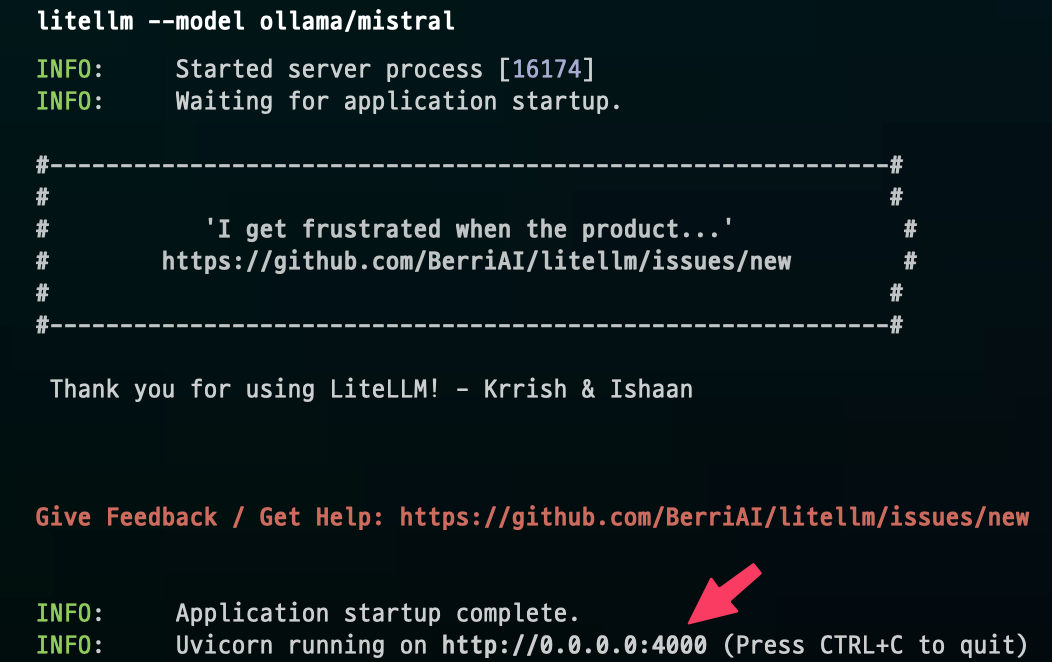Click the 'Uvicorn running on' text

[301, 645]
